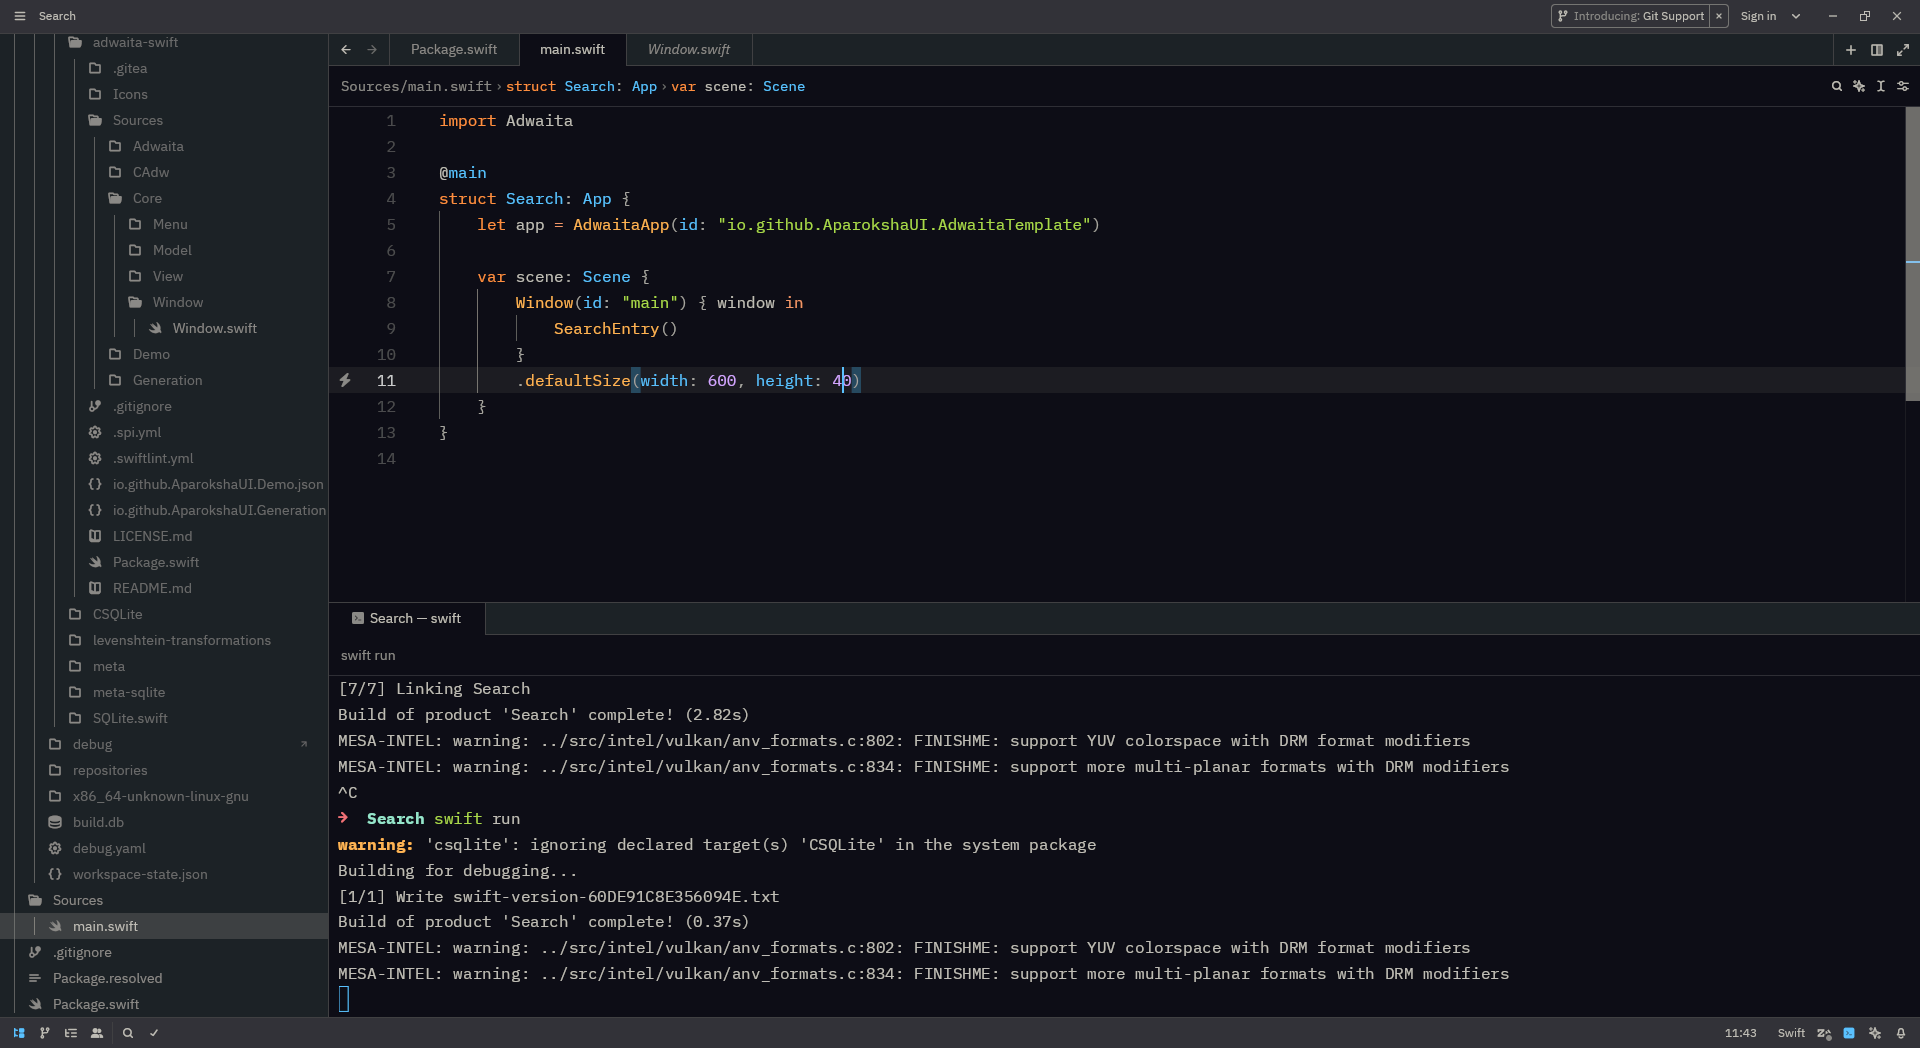Open the outline panel icon

[71, 1033]
